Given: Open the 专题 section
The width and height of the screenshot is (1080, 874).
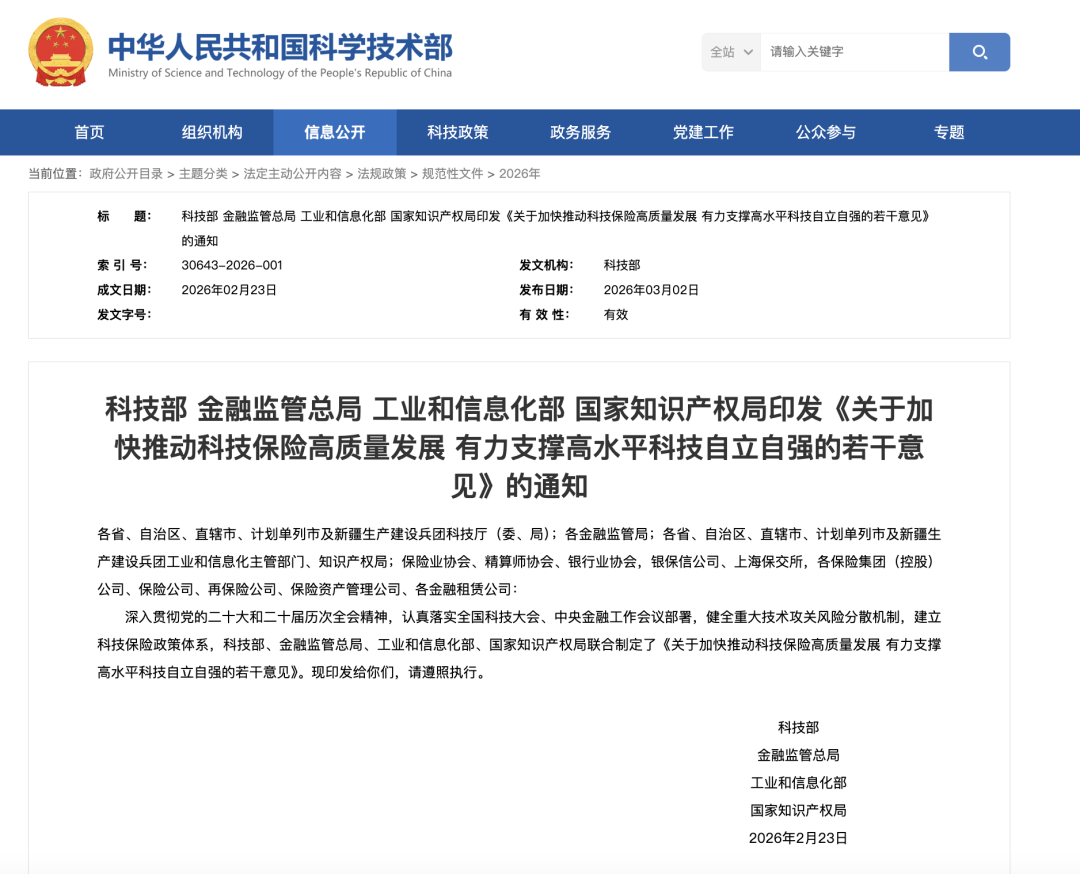Looking at the screenshot, I should coord(949,131).
